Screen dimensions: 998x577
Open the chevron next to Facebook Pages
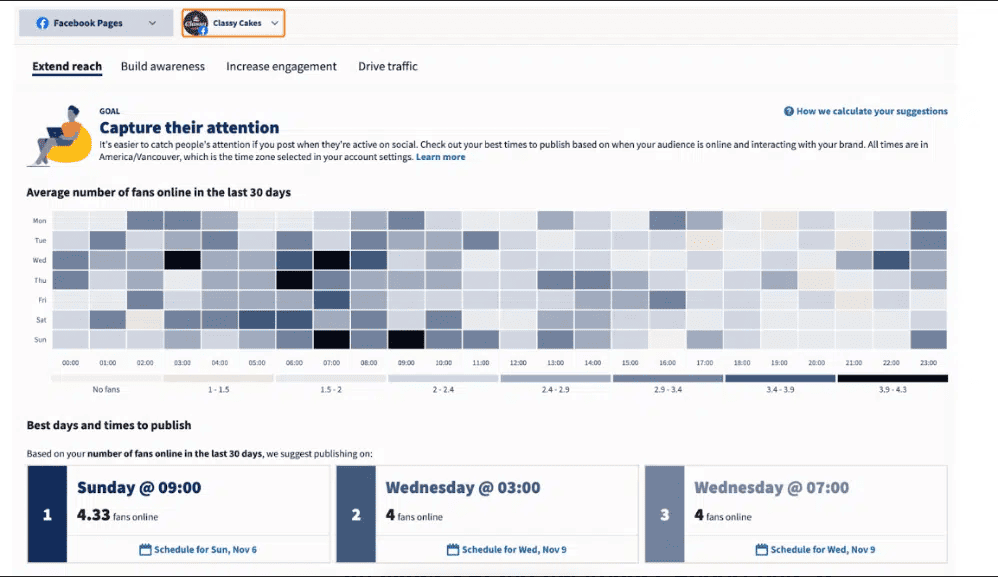click(150, 22)
